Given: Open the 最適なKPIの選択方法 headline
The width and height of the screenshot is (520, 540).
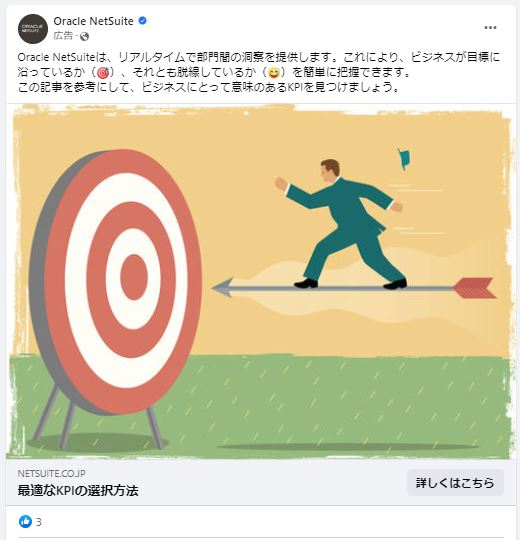Looking at the screenshot, I should [x=78, y=490].
